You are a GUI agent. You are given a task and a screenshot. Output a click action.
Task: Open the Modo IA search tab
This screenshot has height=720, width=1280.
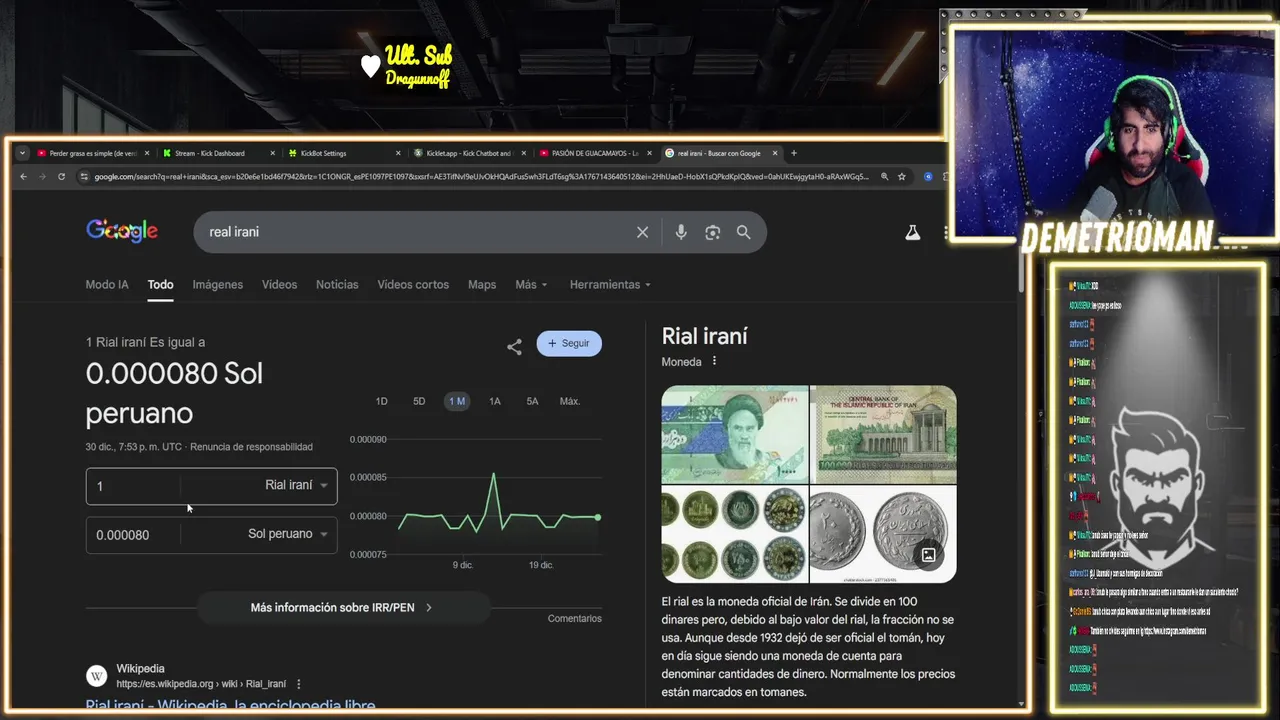[107, 285]
